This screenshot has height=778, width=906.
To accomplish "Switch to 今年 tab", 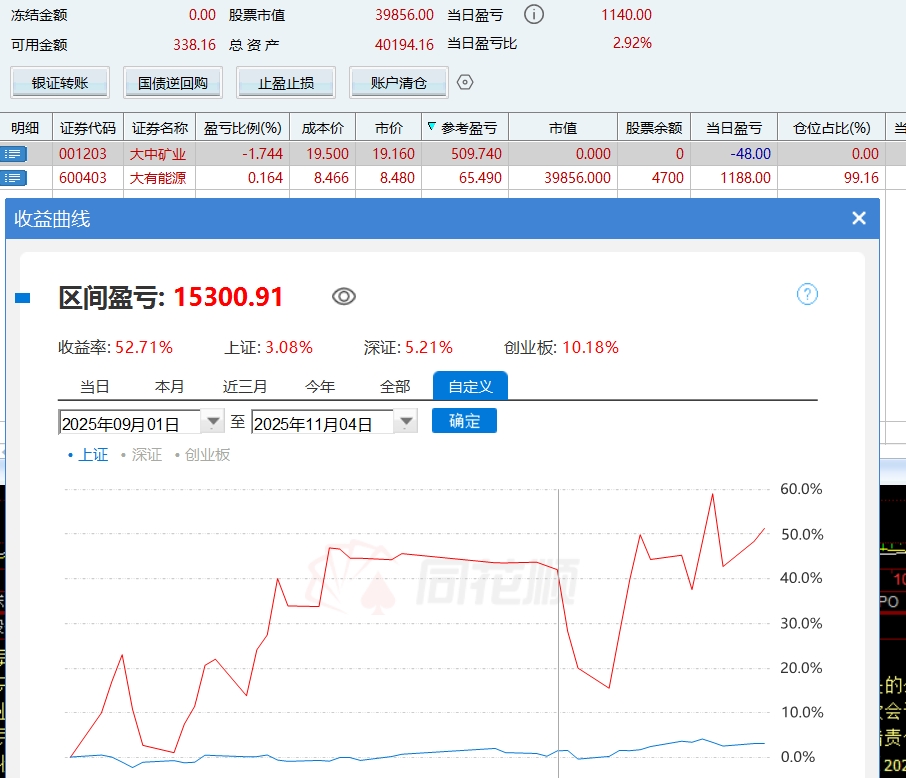I will click(320, 386).
